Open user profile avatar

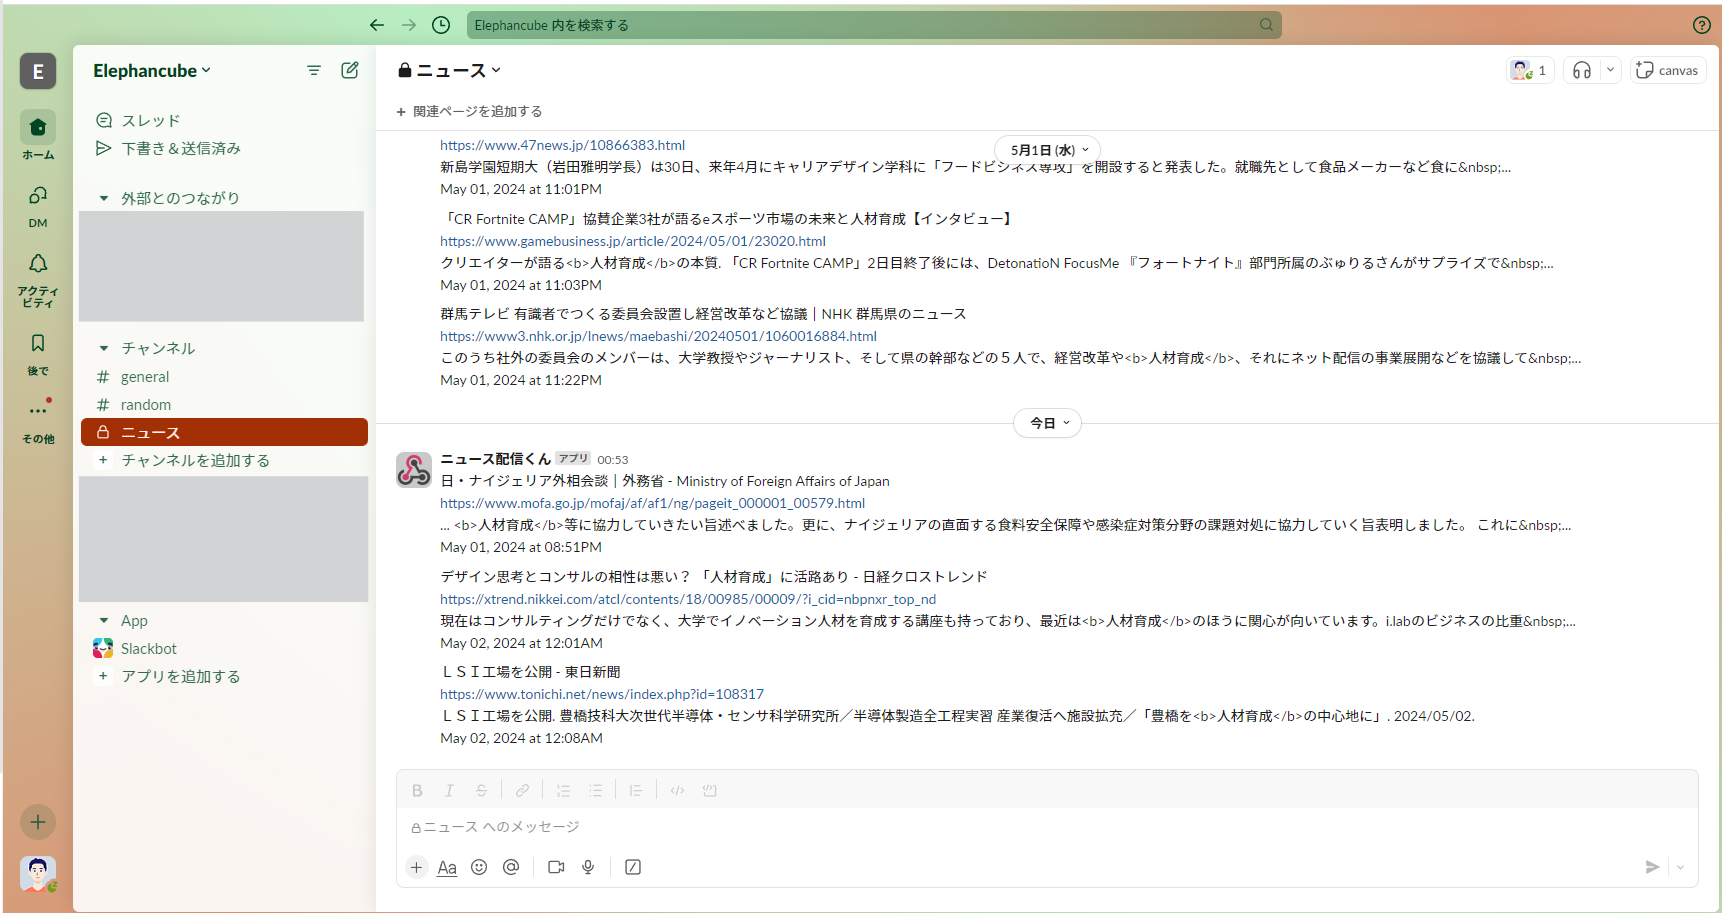click(38, 874)
